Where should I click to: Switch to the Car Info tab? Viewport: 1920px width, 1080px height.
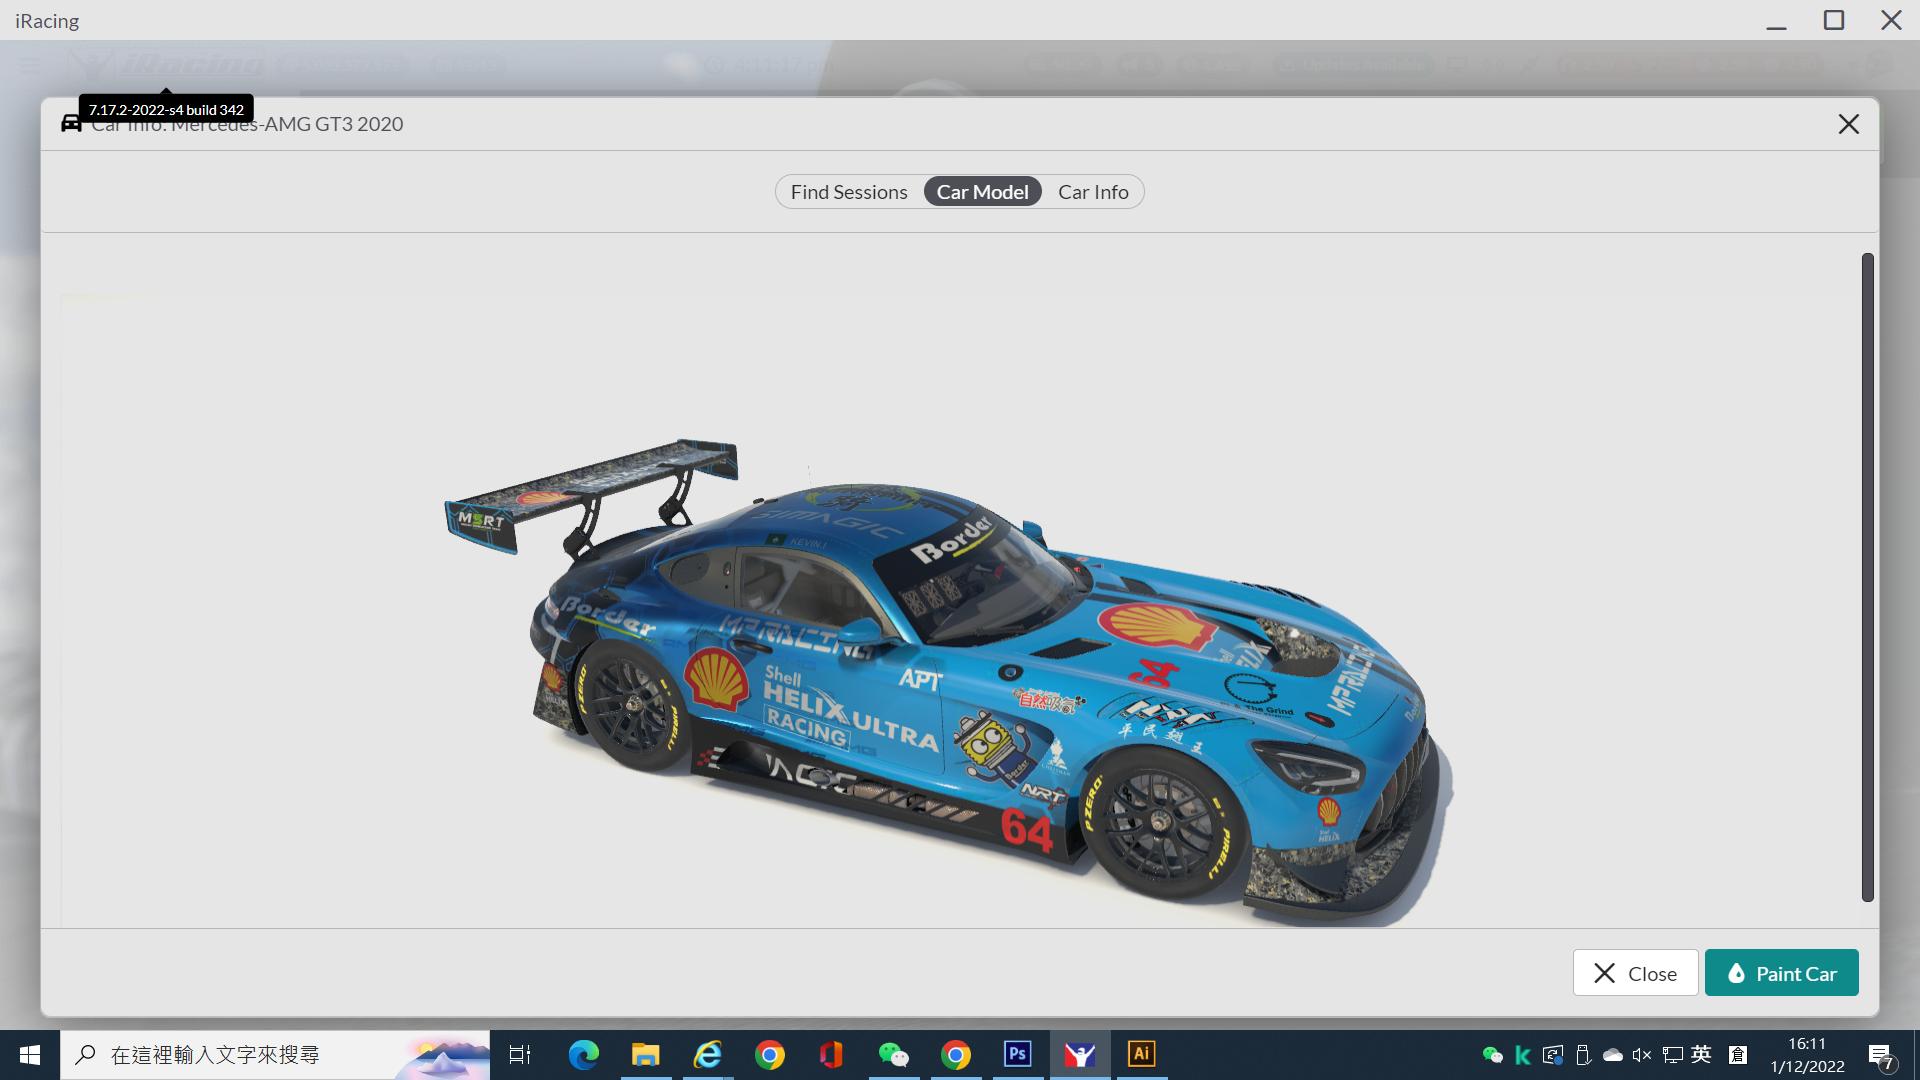1093,191
